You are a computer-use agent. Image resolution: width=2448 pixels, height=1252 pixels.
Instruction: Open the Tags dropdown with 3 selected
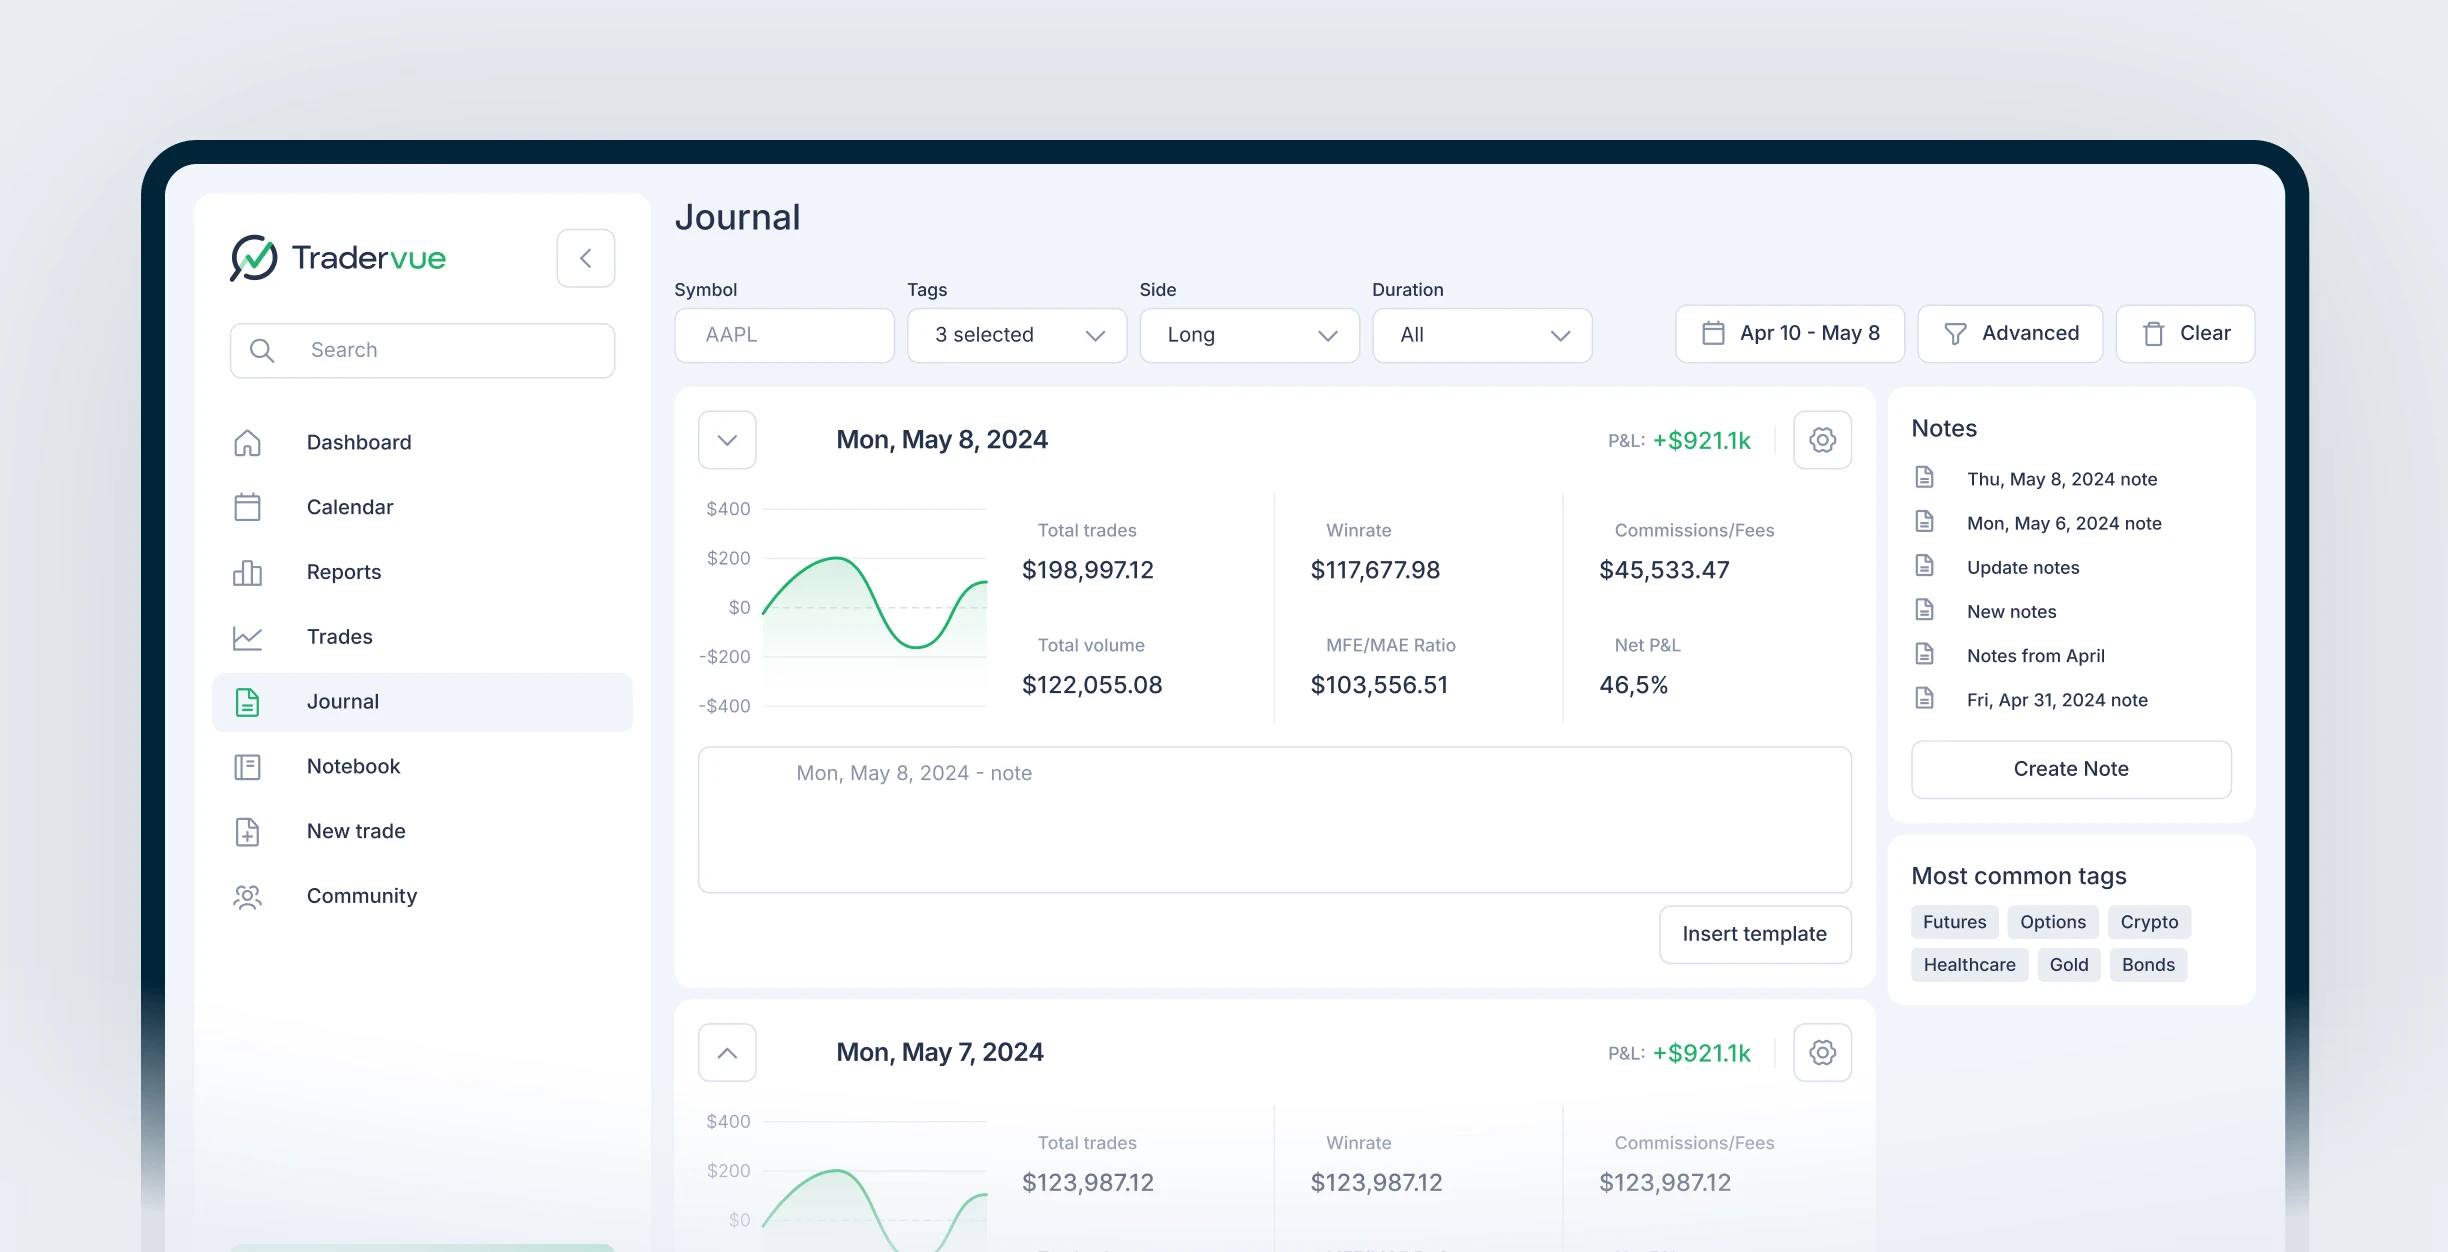[1017, 335]
